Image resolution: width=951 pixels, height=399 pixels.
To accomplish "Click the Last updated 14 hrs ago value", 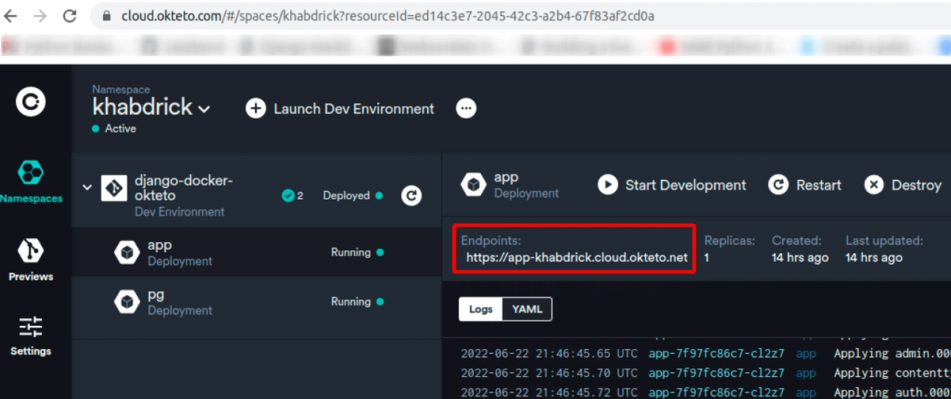I will click(x=874, y=258).
